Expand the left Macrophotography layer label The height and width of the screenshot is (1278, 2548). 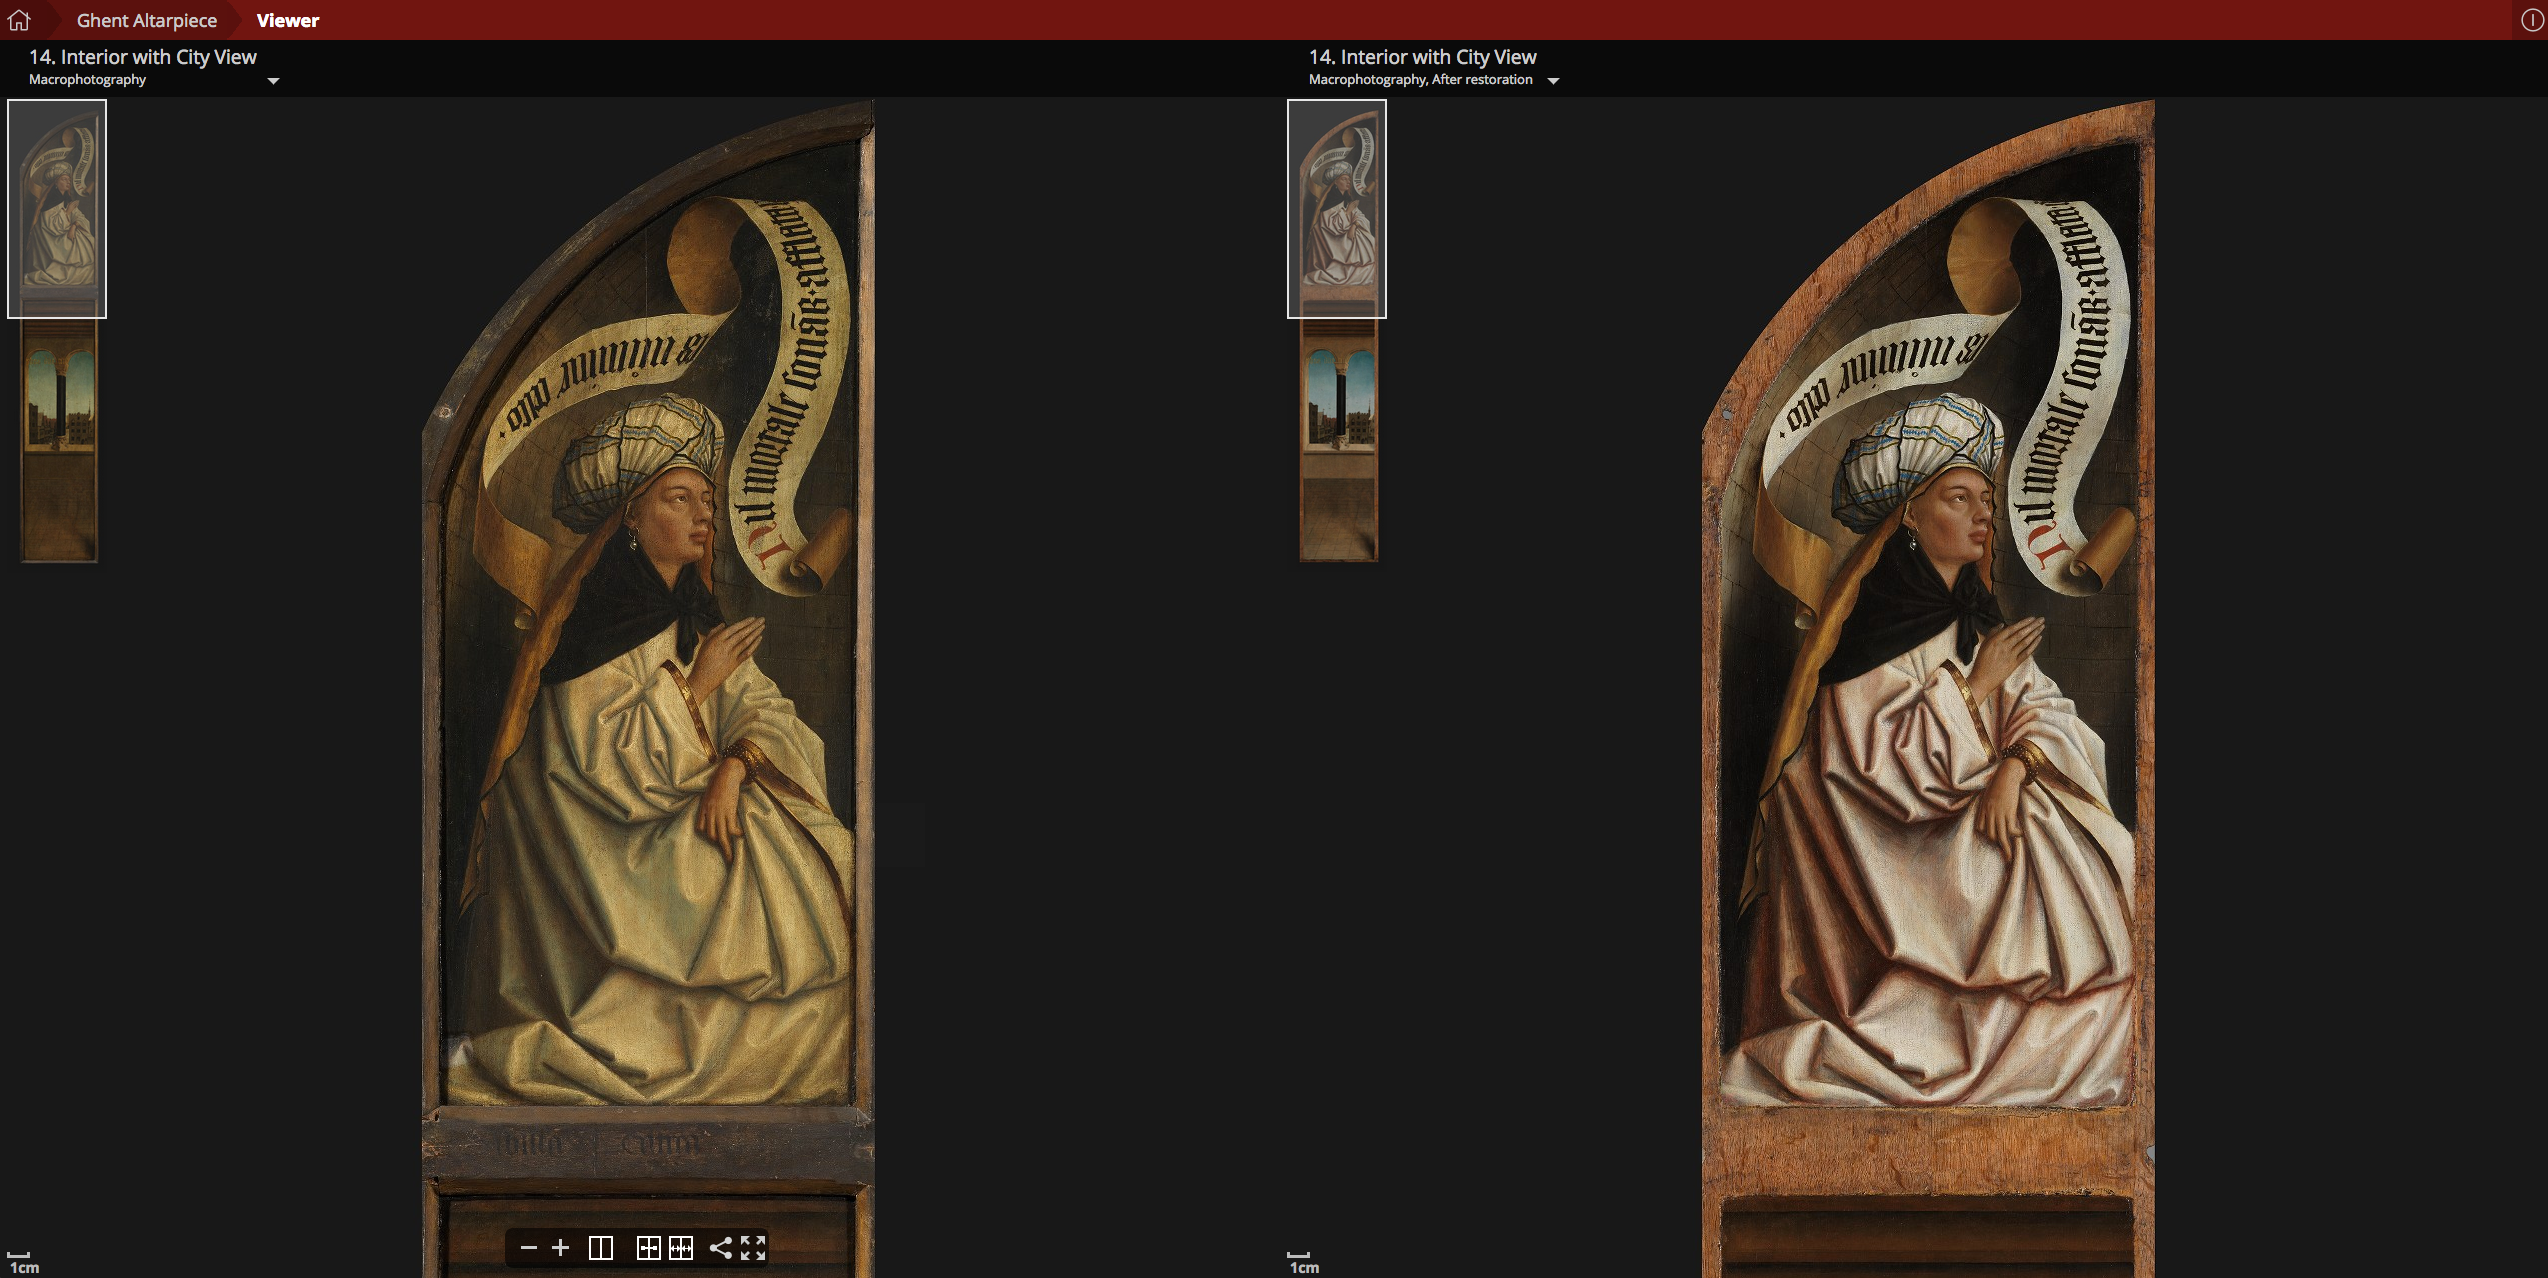click(87, 80)
